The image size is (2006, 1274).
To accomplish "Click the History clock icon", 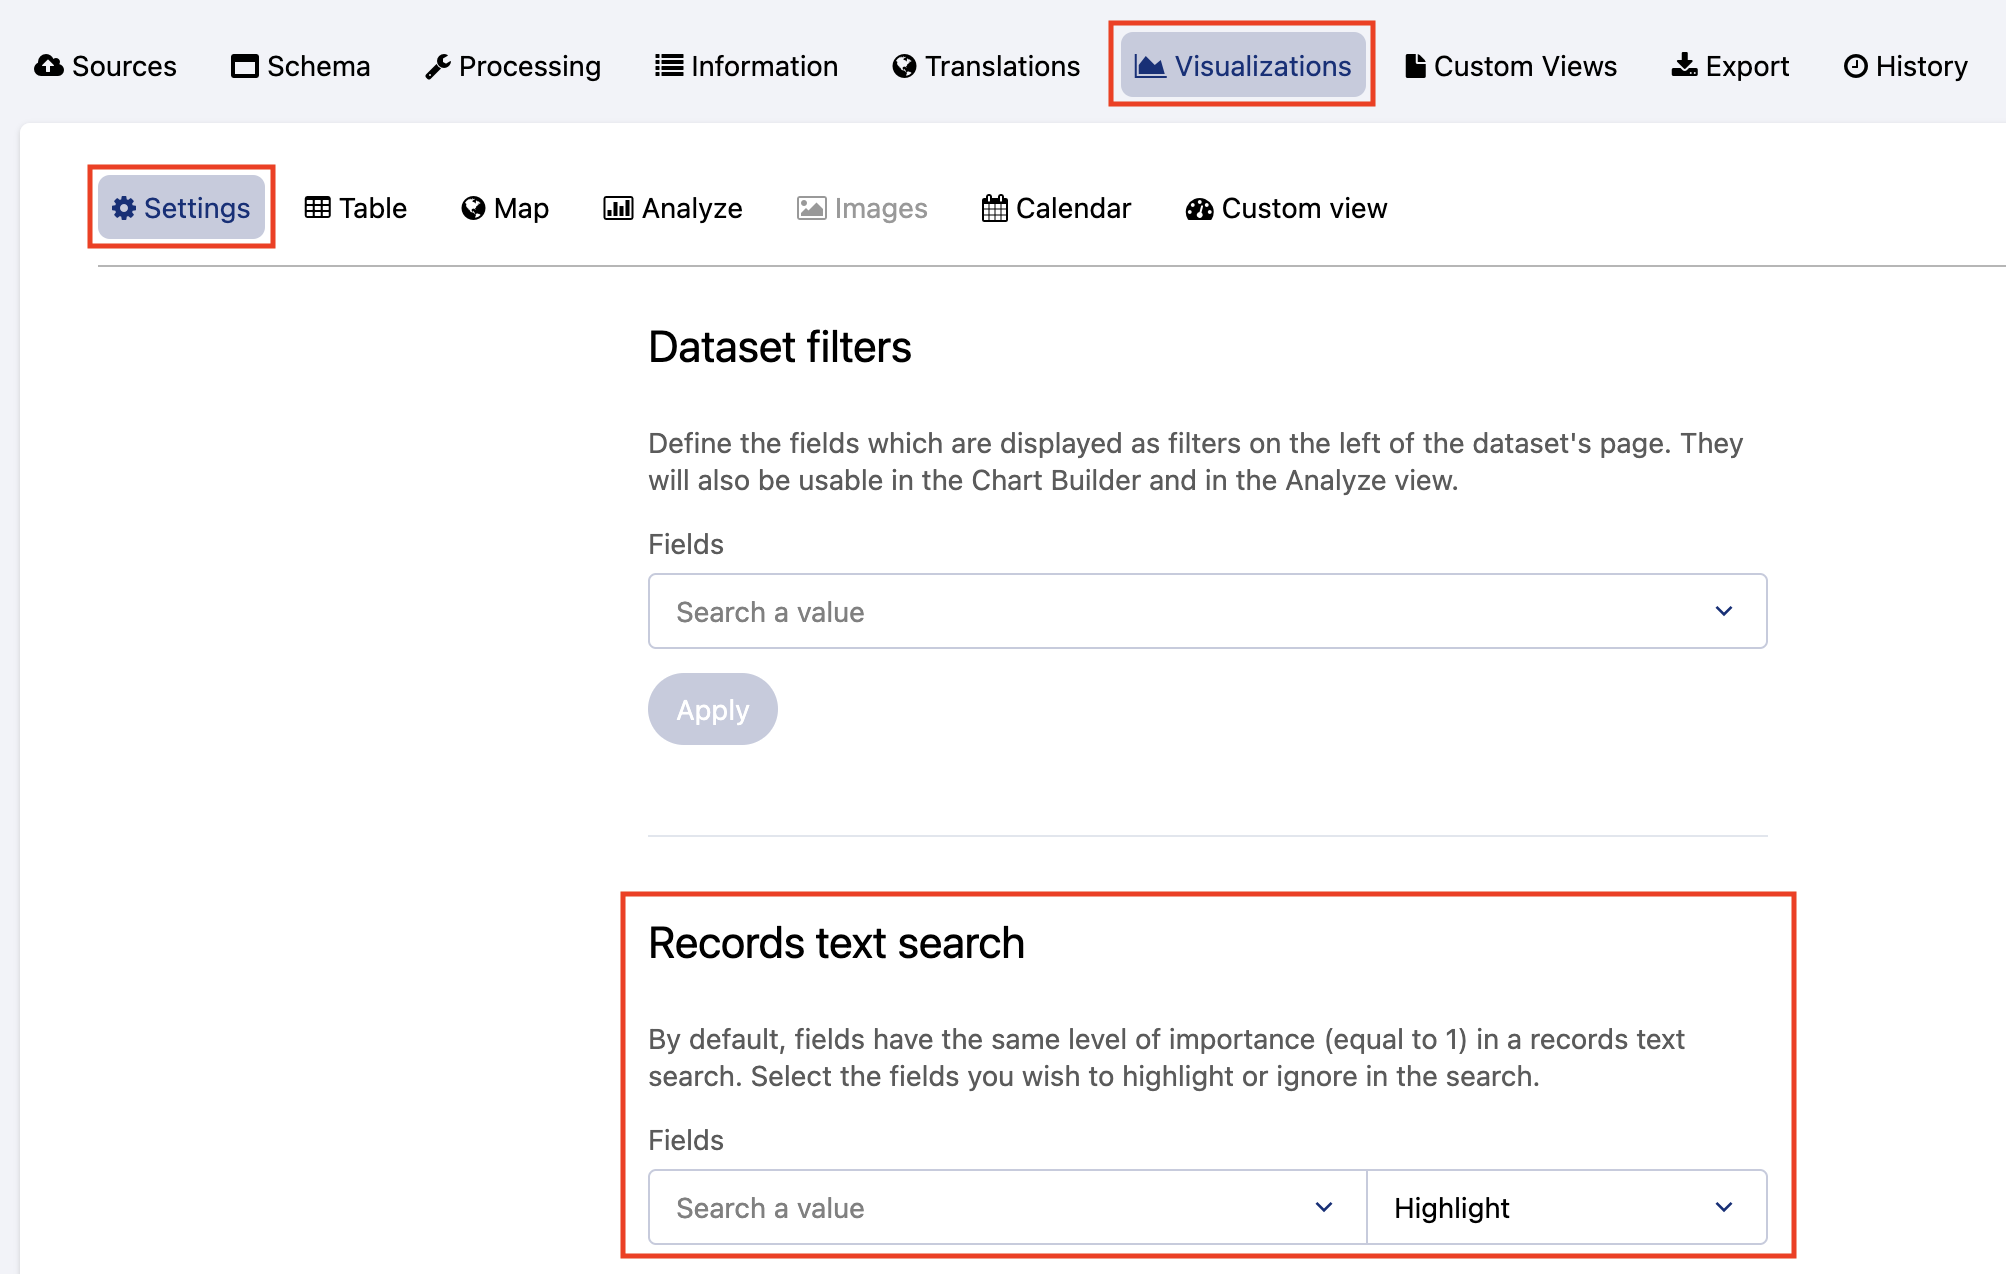I will (x=1856, y=66).
